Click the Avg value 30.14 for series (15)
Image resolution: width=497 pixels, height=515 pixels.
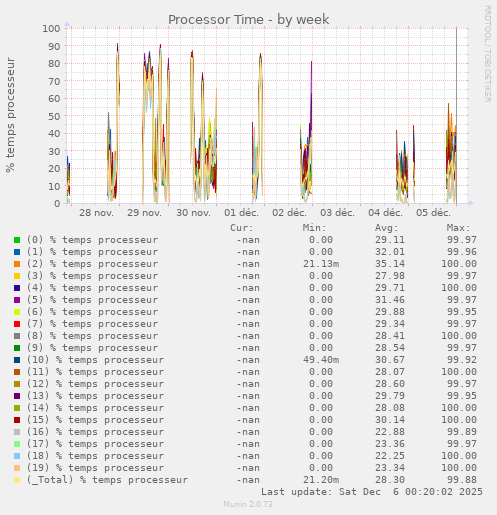[x=390, y=420]
